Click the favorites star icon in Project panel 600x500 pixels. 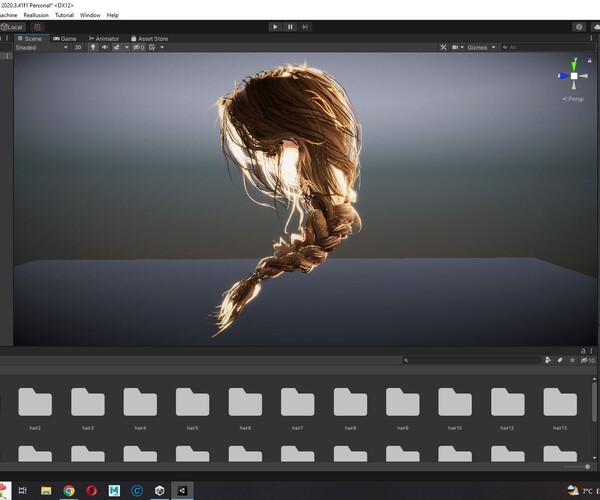click(x=572, y=360)
